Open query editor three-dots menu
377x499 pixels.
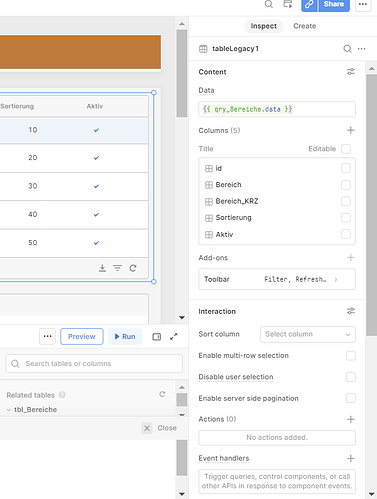(x=47, y=337)
